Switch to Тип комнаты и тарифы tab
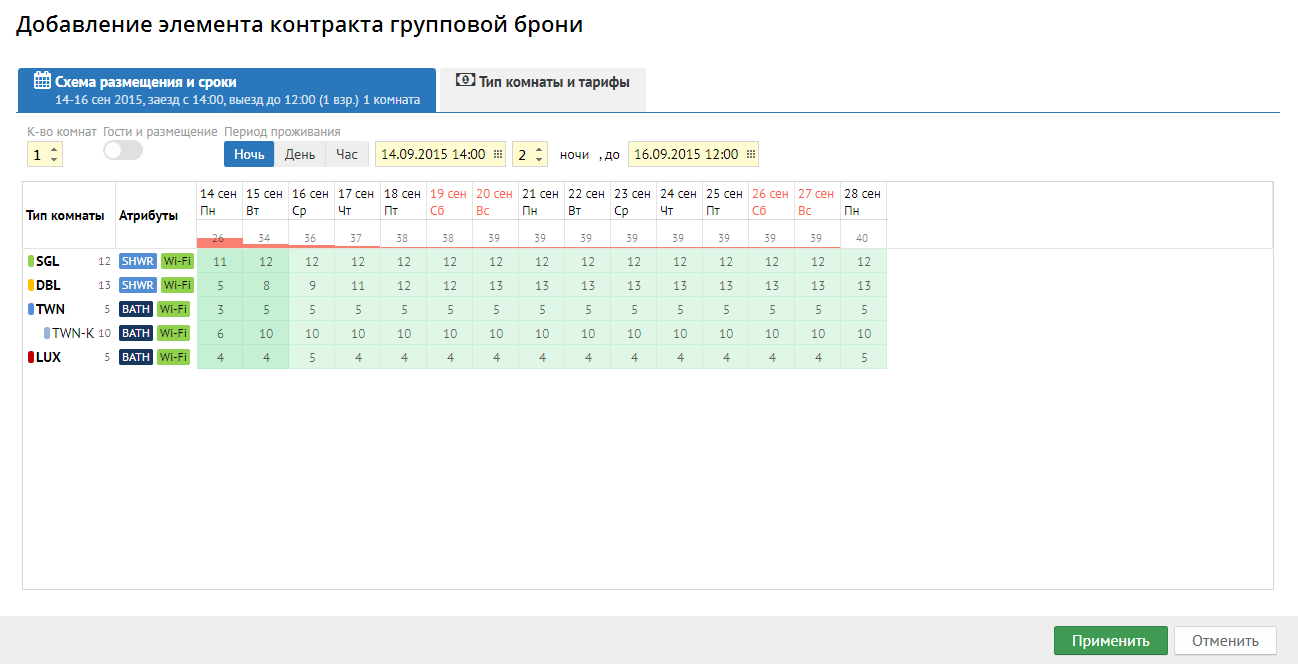The width and height of the screenshot is (1298, 664). point(544,82)
